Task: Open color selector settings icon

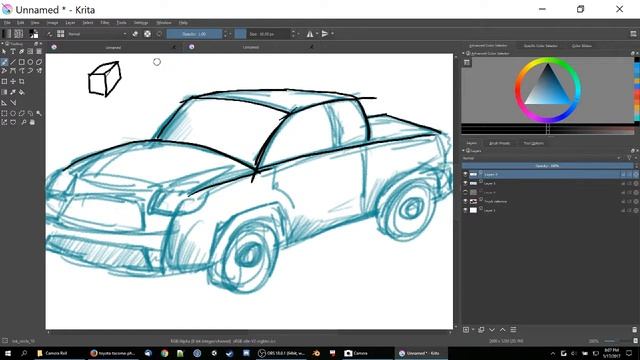Action: pyautogui.click(x=467, y=62)
